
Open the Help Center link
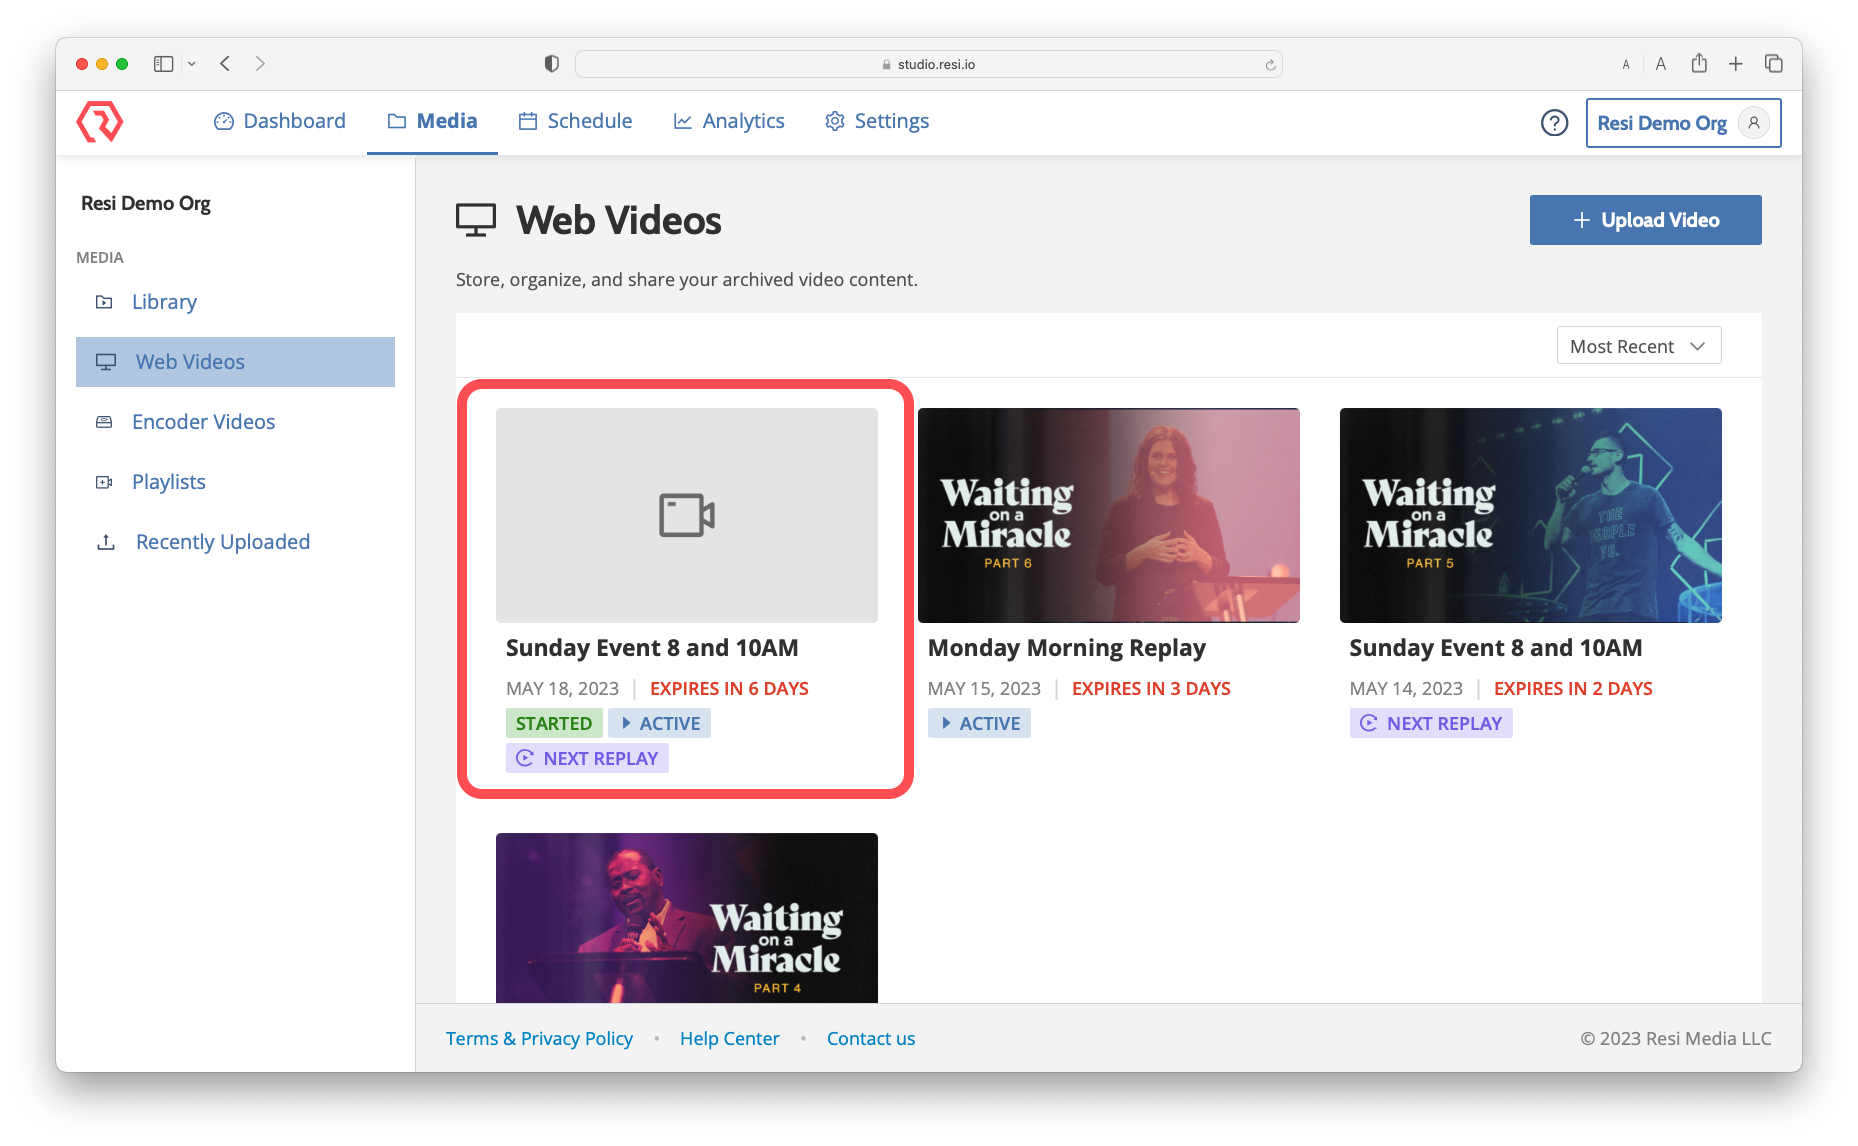[729, 1038]
